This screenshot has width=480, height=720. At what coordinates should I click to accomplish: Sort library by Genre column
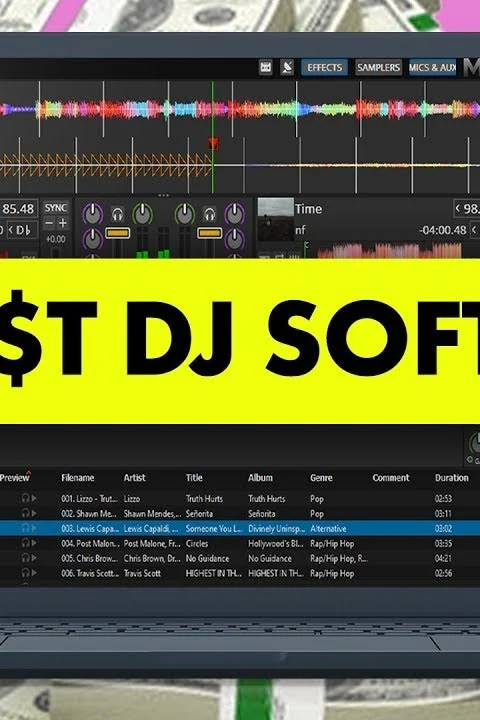pyautogui.click(x=321, y=478)
